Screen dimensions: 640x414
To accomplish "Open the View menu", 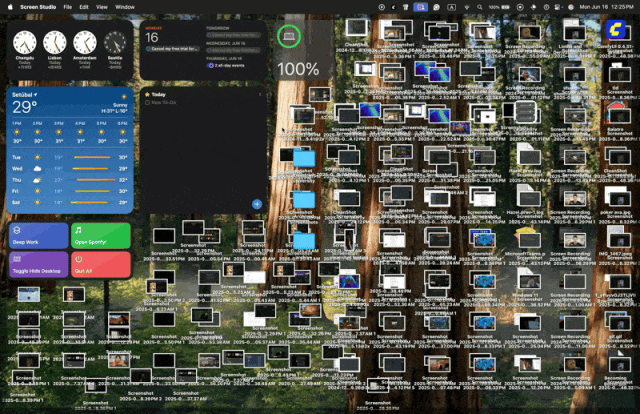I will (x=102, y=7).
